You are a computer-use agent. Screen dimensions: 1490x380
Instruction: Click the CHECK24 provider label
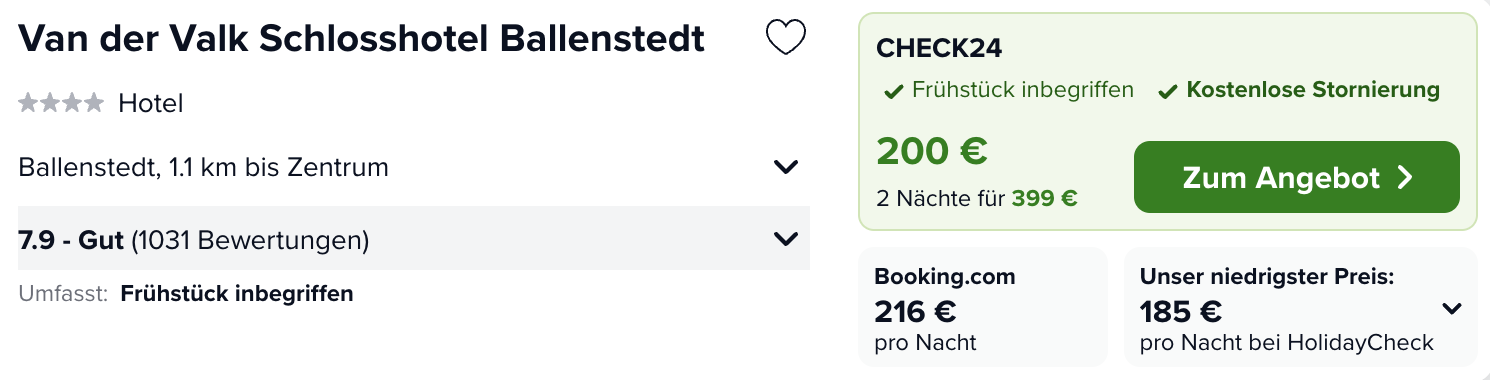[939, 48]
